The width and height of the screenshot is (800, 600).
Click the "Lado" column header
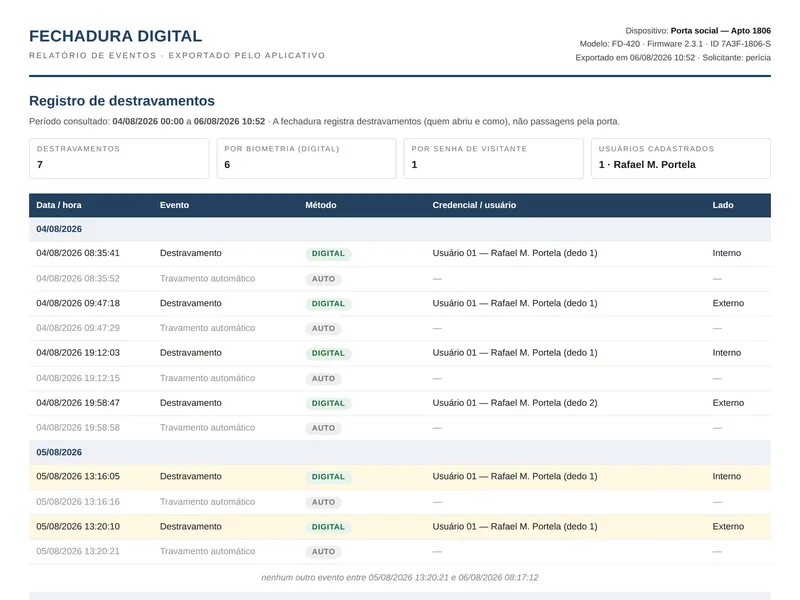pyautogui.click(x=723, y=205)
